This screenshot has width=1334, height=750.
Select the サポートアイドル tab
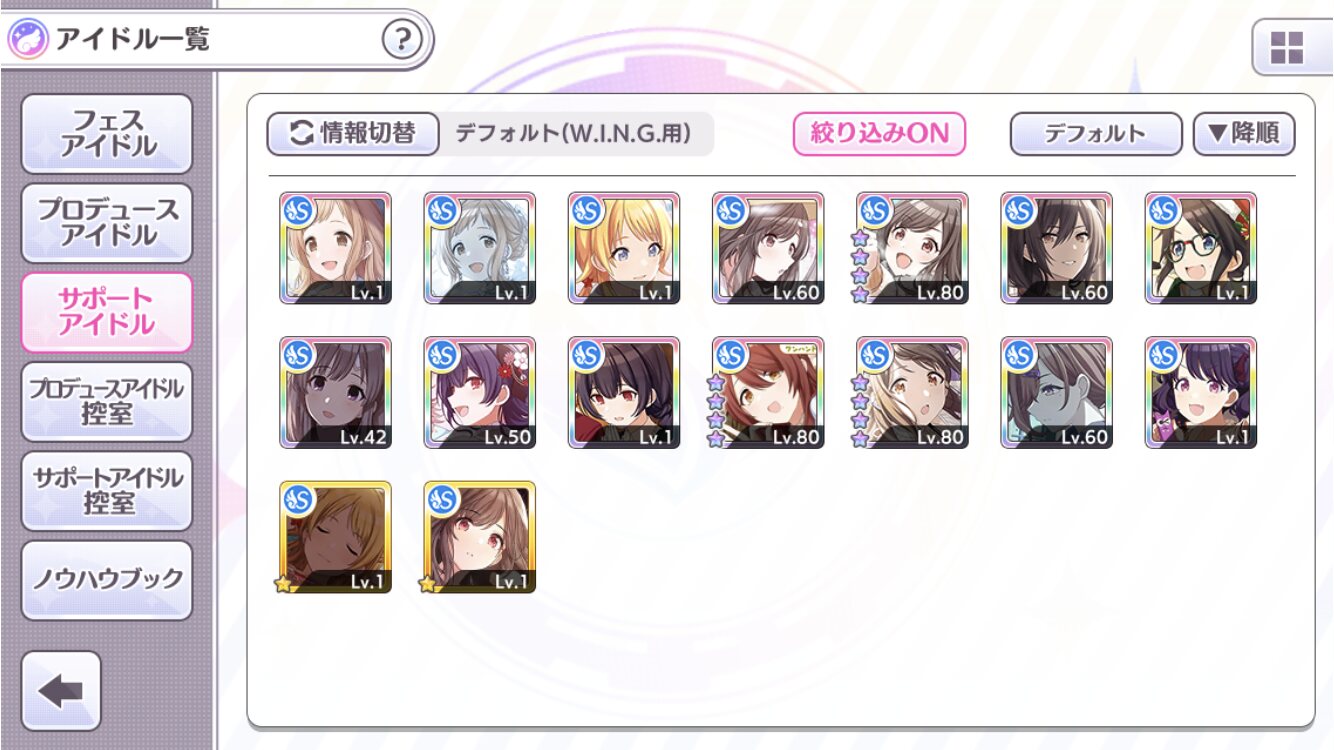point(107,312)
